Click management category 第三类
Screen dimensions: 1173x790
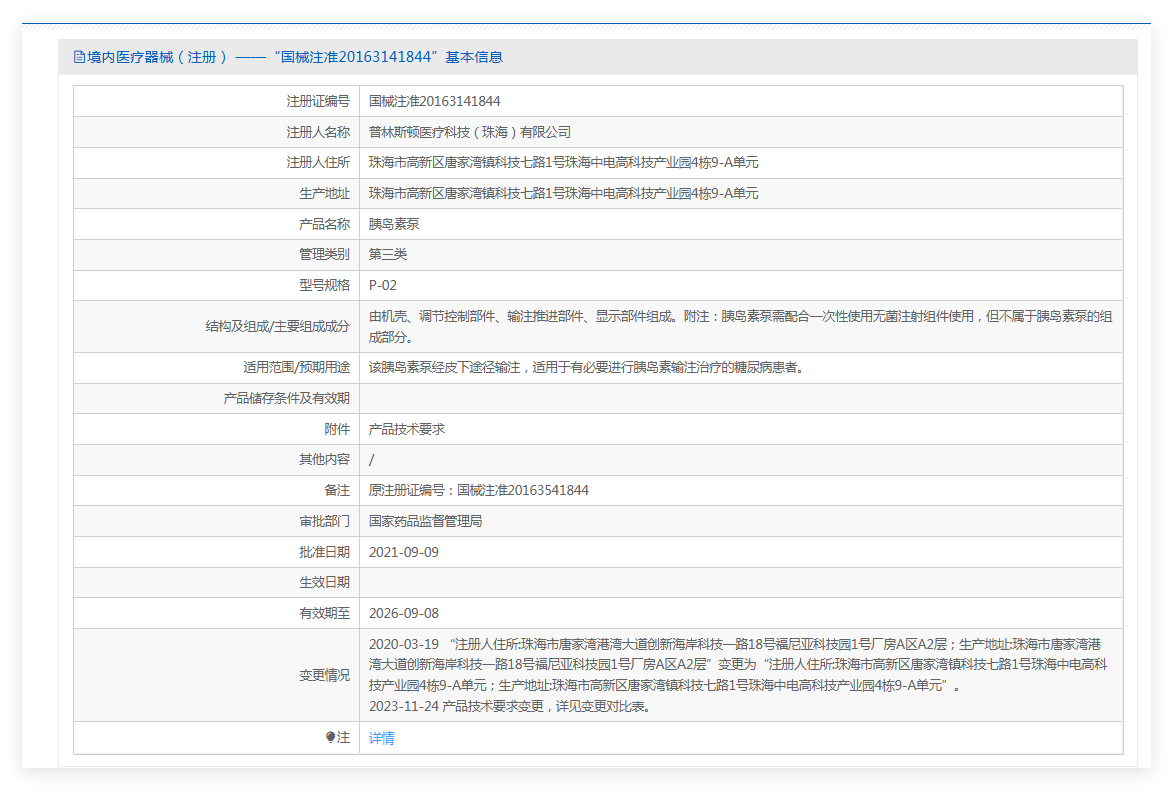point(388,254)
